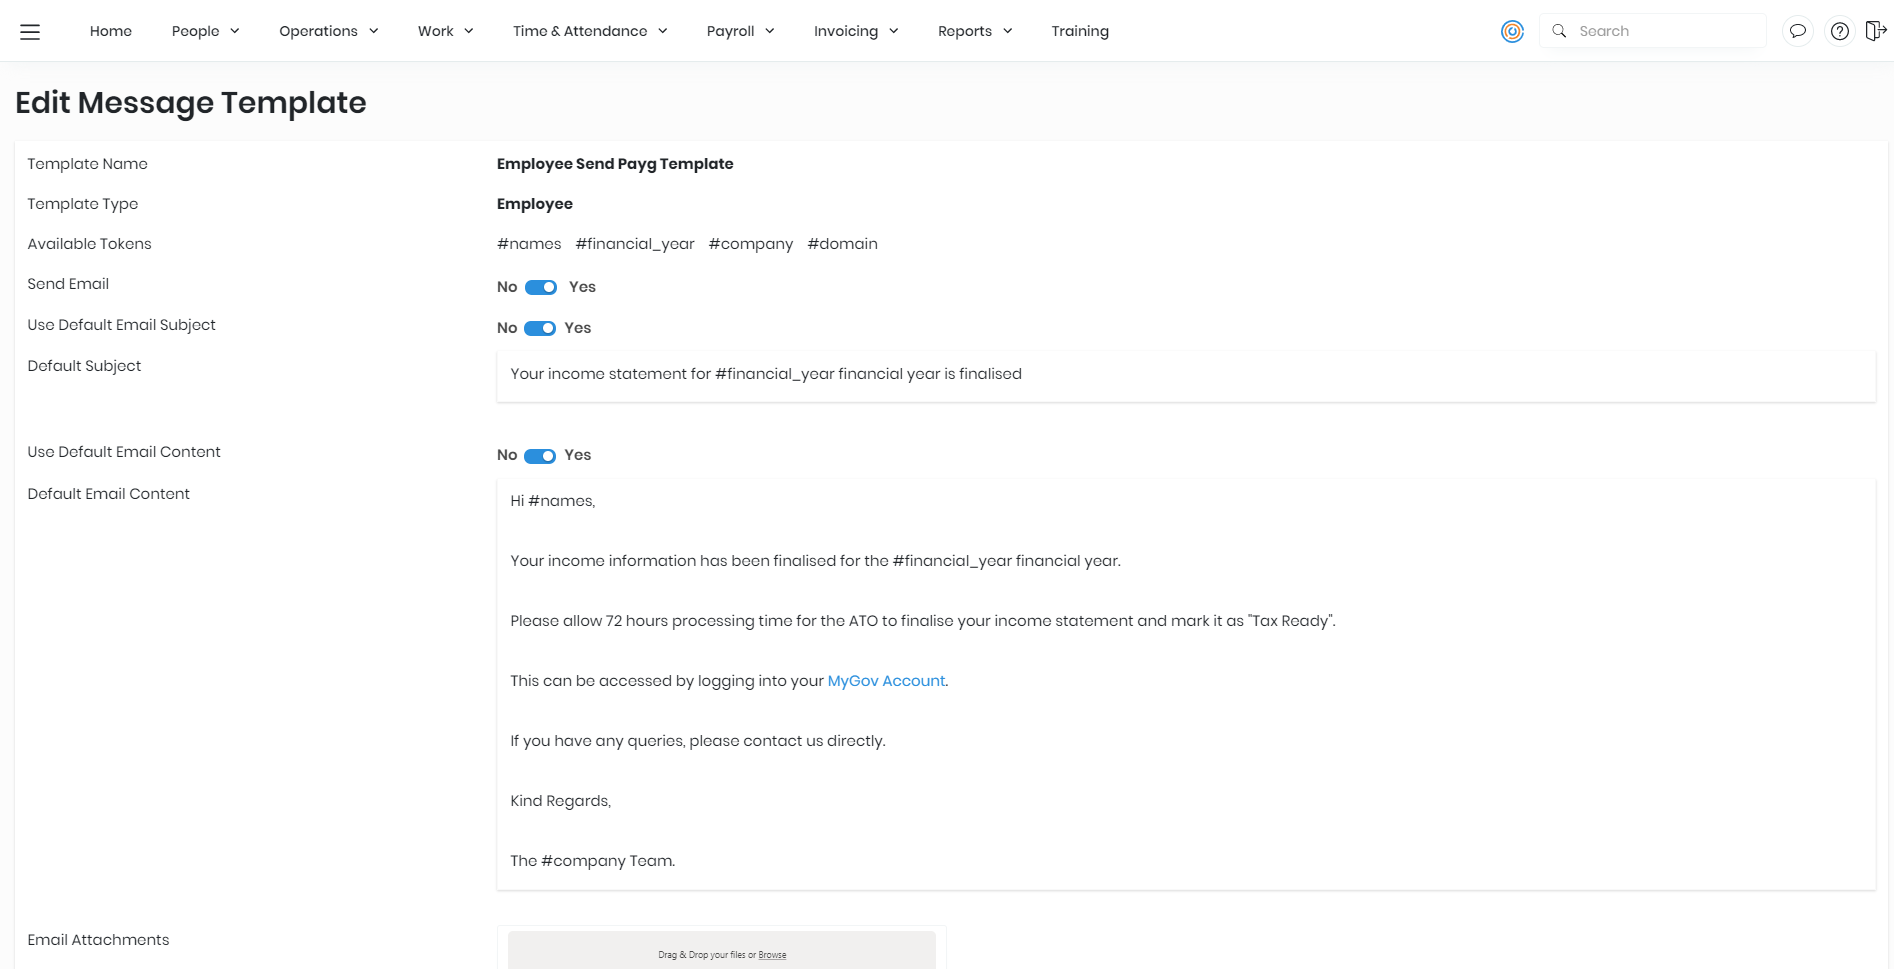
Task: Go to the Home menu item
Action: pos(111,31)
